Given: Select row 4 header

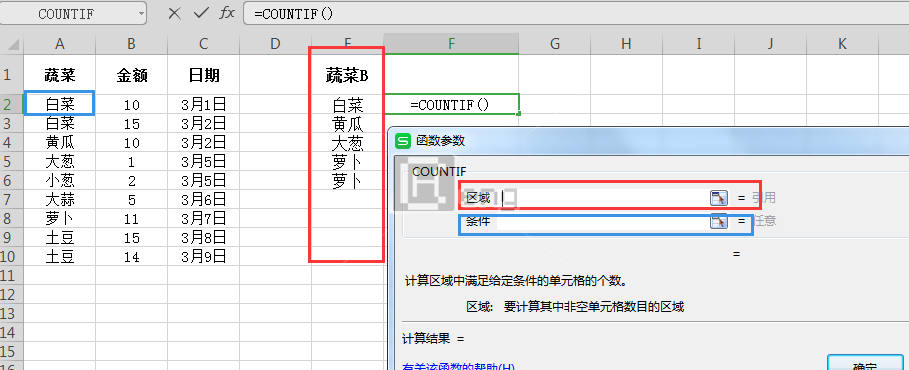Looking at the screenshot, I should pyautogui.click(x=12, y=142).
